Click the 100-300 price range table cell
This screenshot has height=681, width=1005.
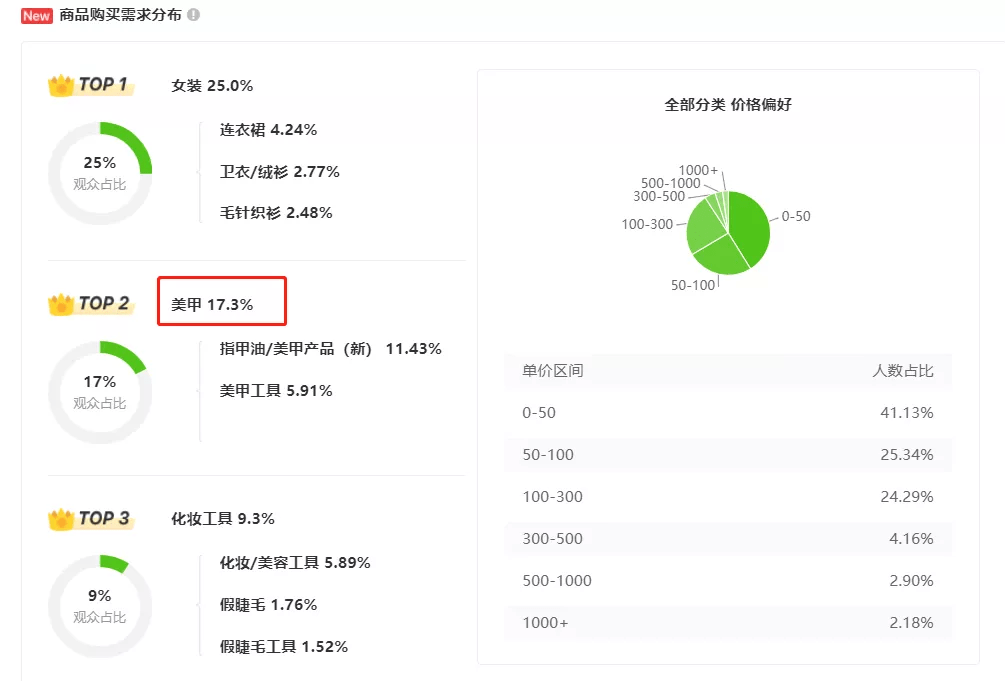tap(552, 497)
